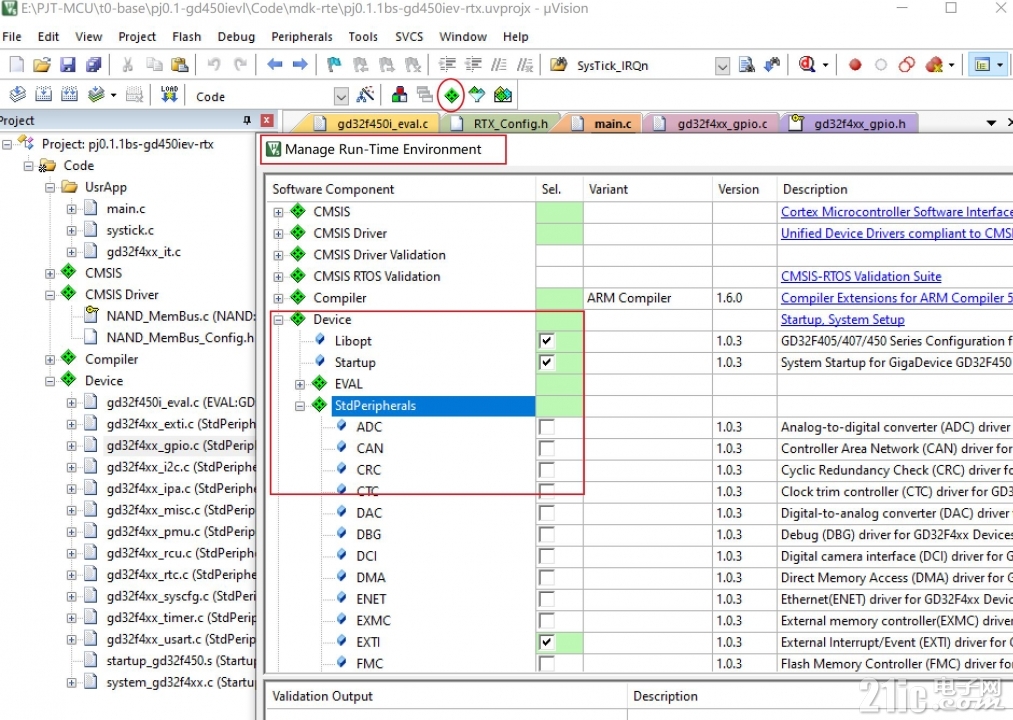
Task: Open the target selection dropdown showing Code
Action: (x=341, y=96)
